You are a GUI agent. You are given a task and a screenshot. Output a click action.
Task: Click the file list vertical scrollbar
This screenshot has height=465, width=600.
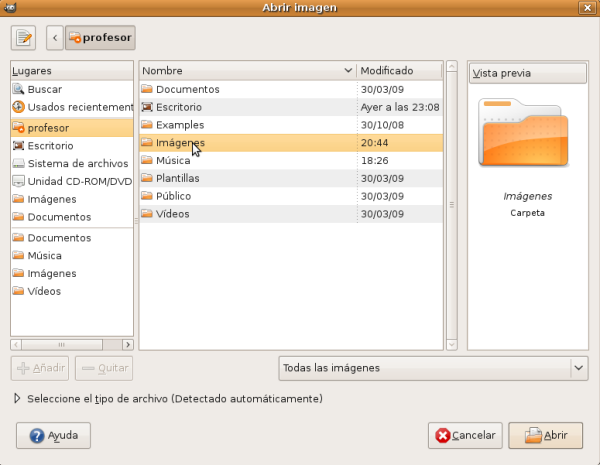[x=451, y=205]
